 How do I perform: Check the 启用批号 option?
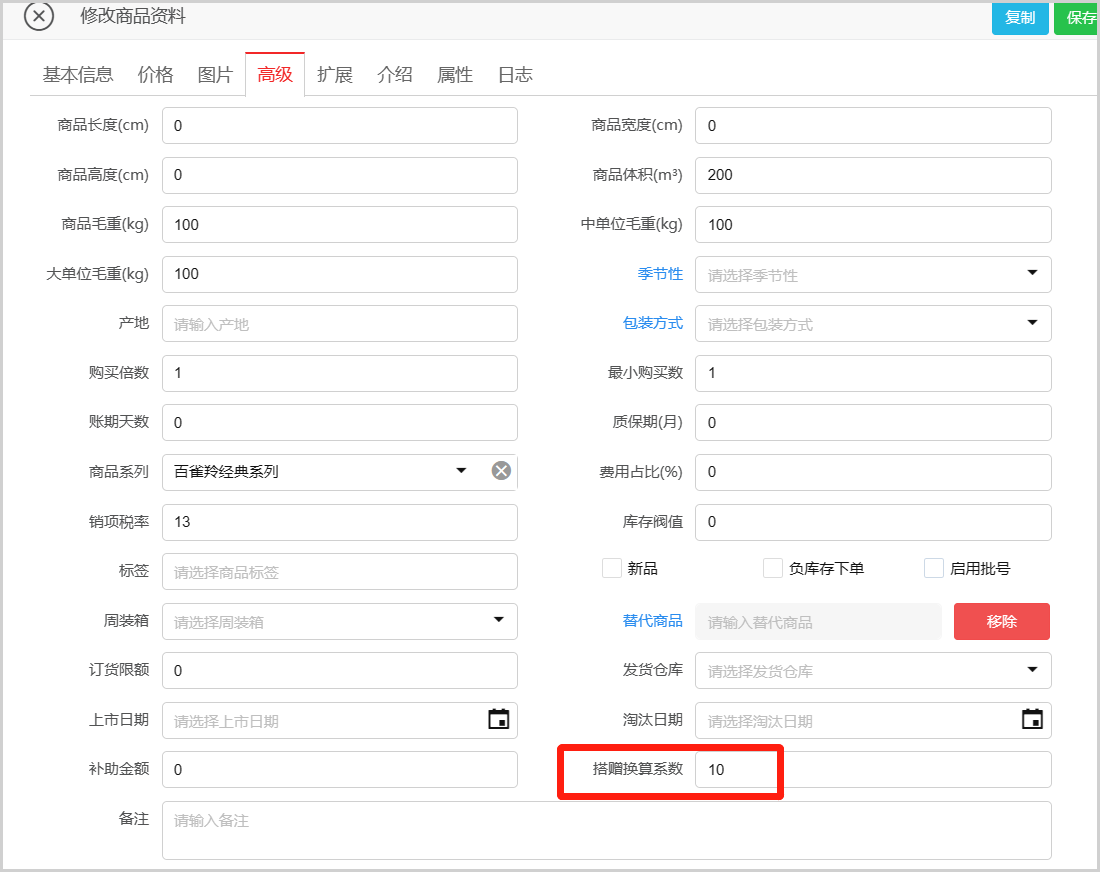coord(934,568)
